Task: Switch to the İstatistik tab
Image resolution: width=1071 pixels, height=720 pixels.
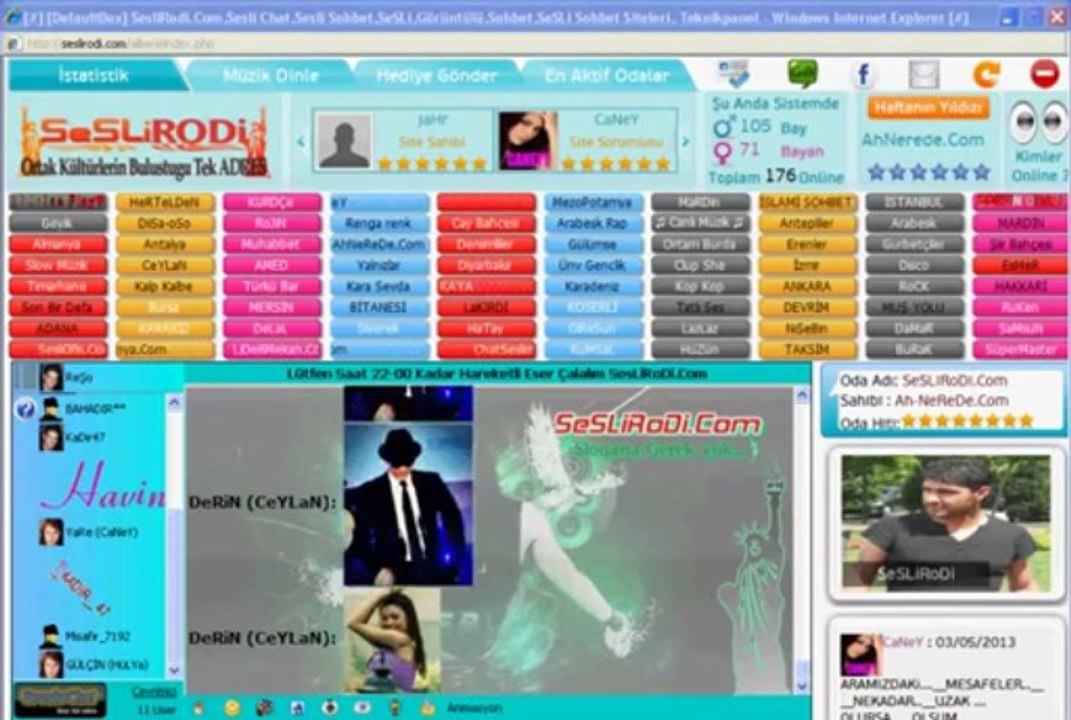Action: pyautogui.click(x=94, y=75)
